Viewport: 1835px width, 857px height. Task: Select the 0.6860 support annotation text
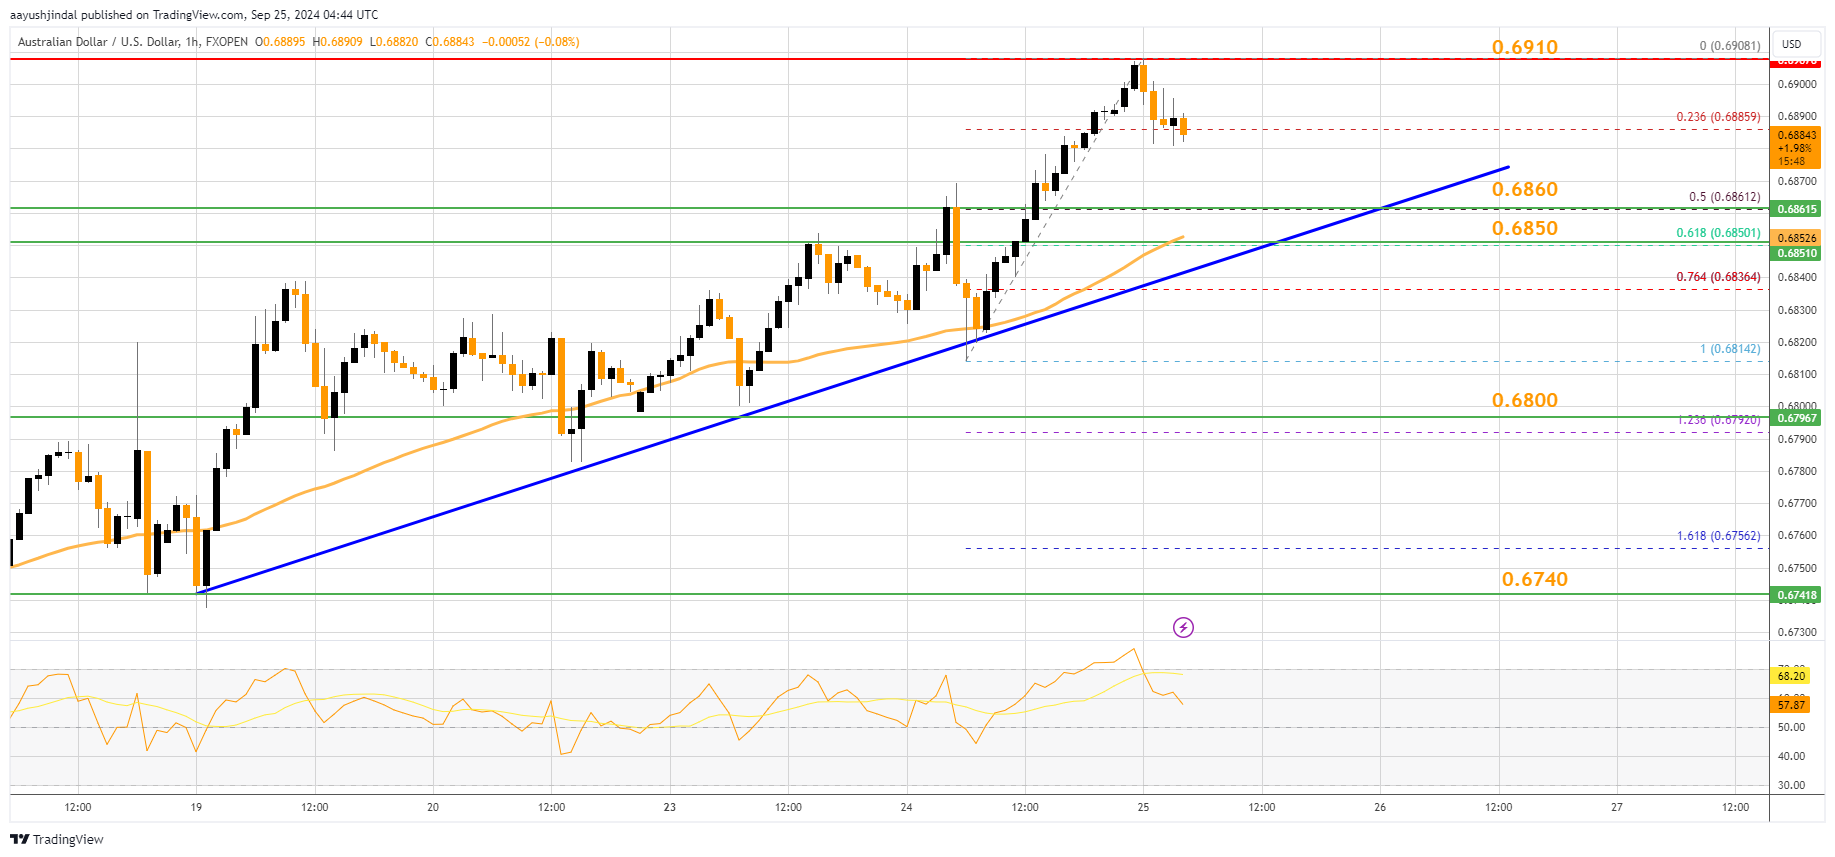(1525, 189)
